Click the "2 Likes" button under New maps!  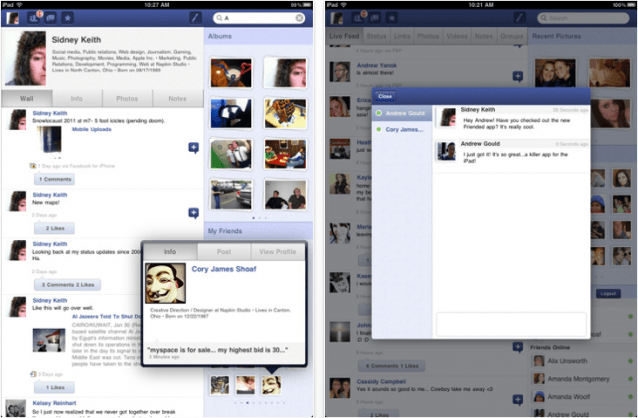click(55, 228)
